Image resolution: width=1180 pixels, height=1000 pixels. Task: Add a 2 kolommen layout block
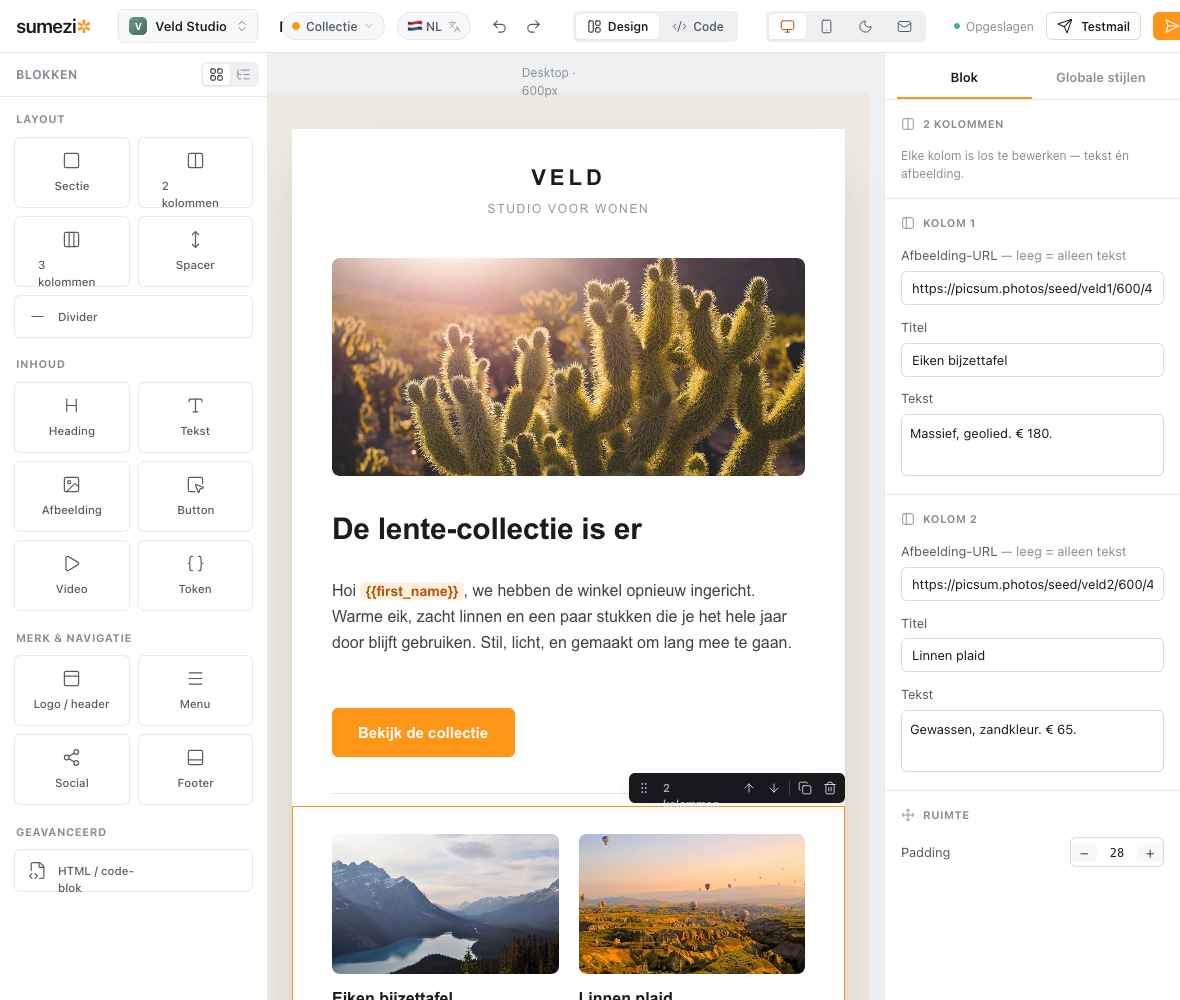click(x=196, y=172)
